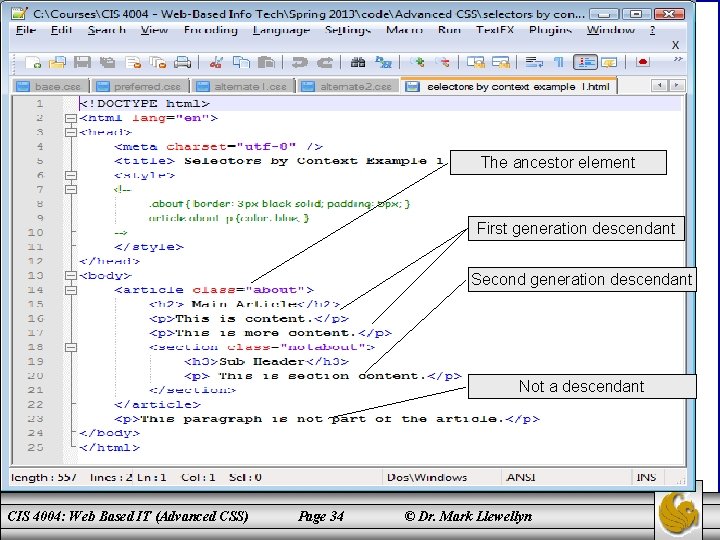Viewport: 720px width, 540px height.
Task: Click the INS indicator in status bar
Action: [x=647, y=478]
